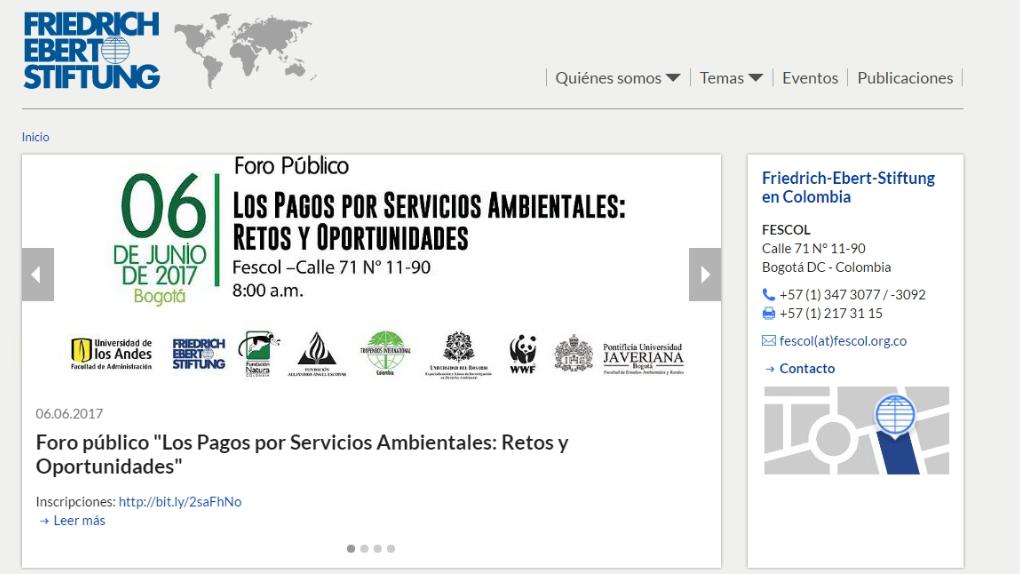This screenshot has width=1020, height=574.
Task: Select the fourth carousel dot indicator
Action: [391, 549]
